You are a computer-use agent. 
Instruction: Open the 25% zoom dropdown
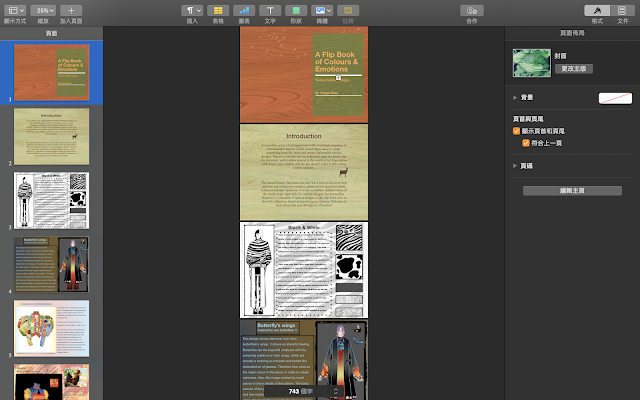click(43, 11)
